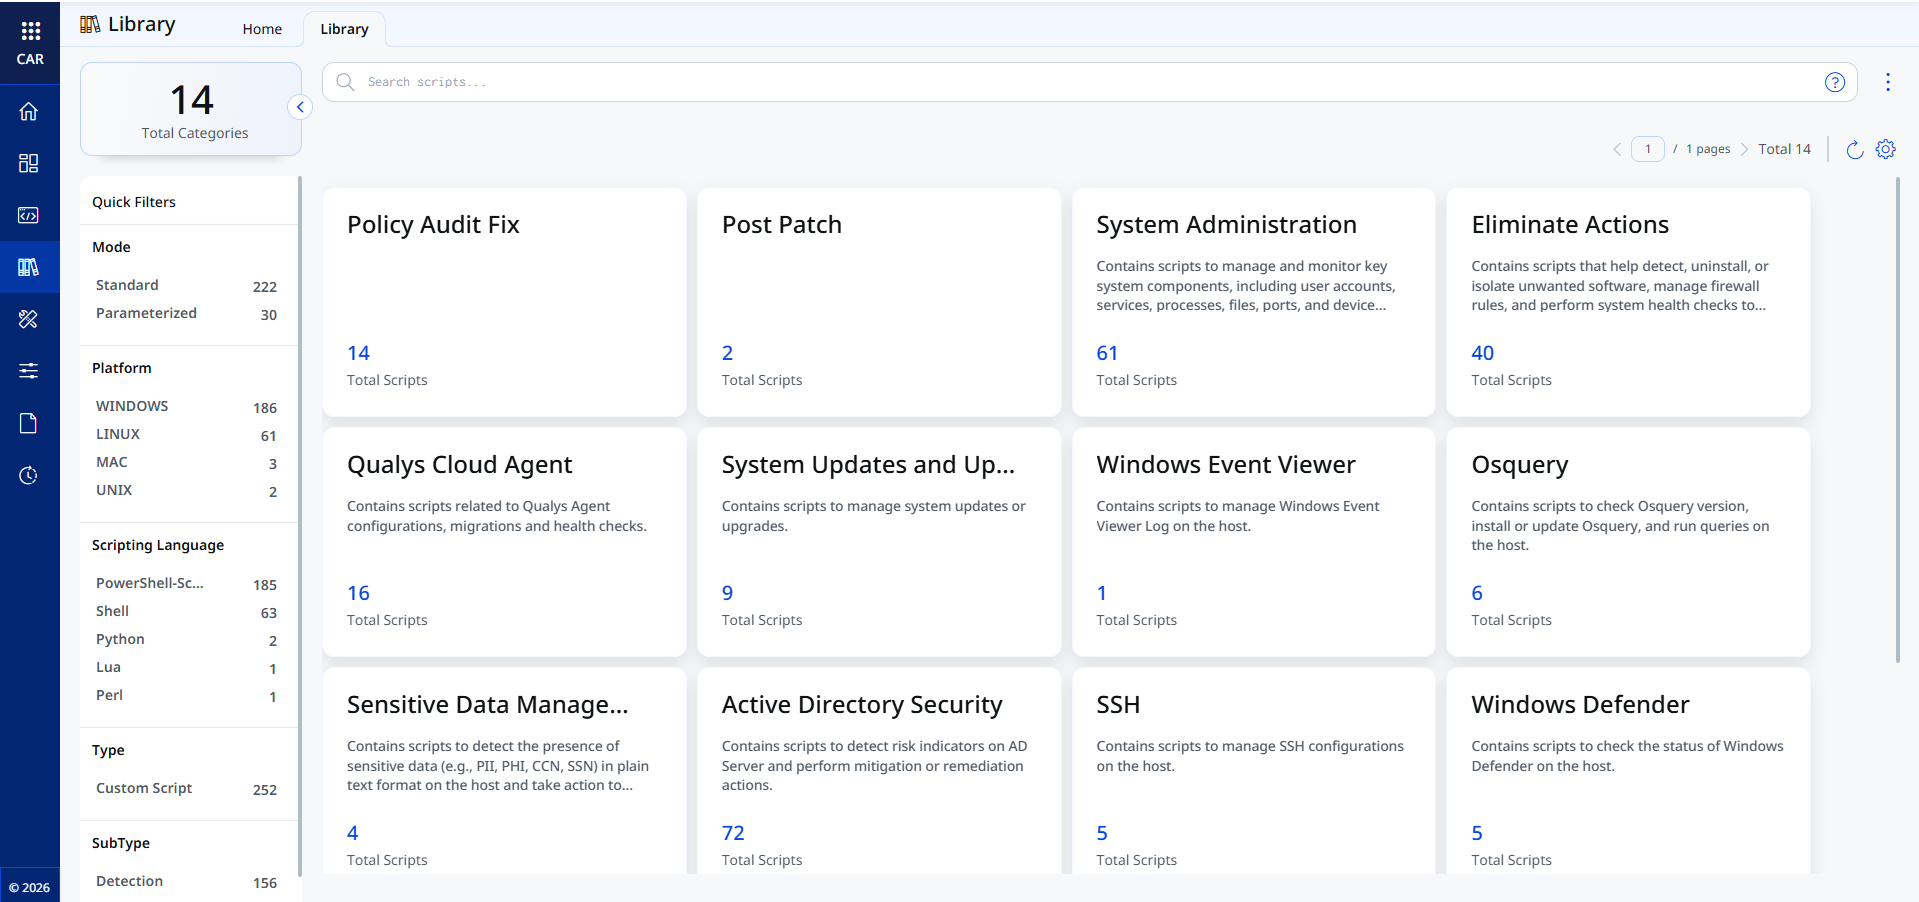Image resolution: width=1919 pixels, height=902 pixels.
Task: Click the 61 script count on System Administration
Action: (1107, 353)
